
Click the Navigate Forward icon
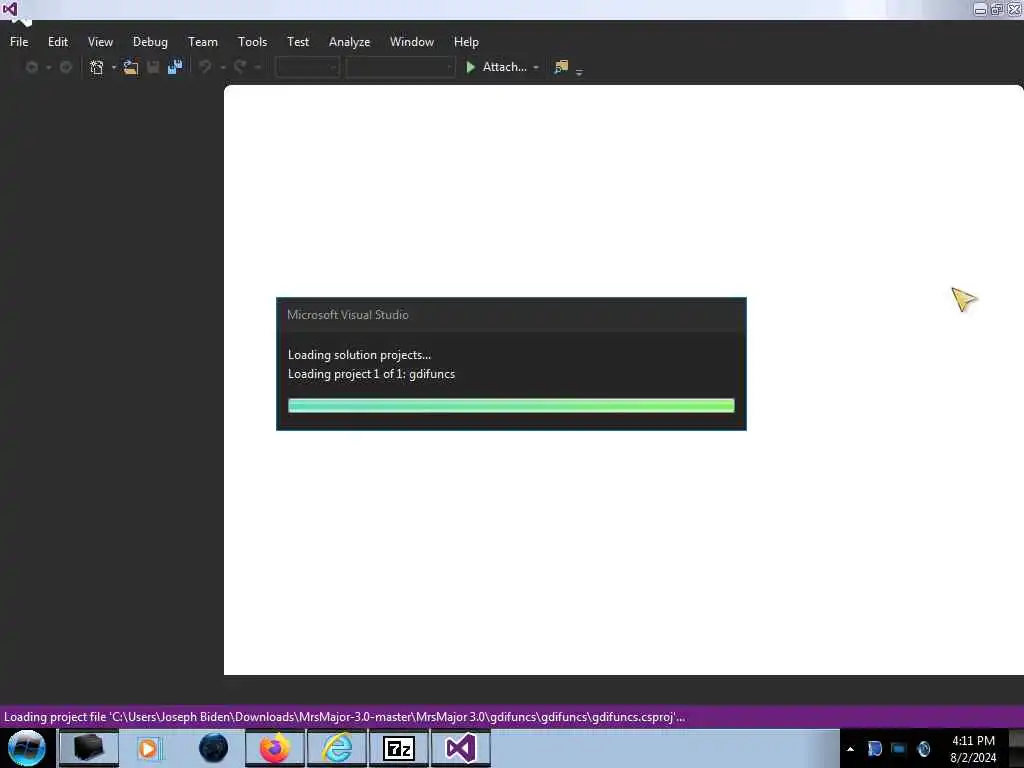click(x=66, y=67)
